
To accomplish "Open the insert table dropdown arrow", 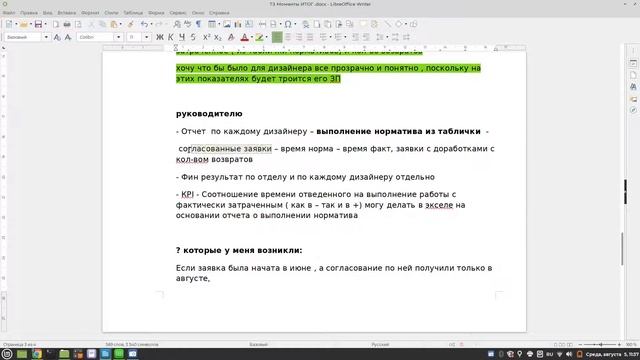I will (x=219, y=24).
